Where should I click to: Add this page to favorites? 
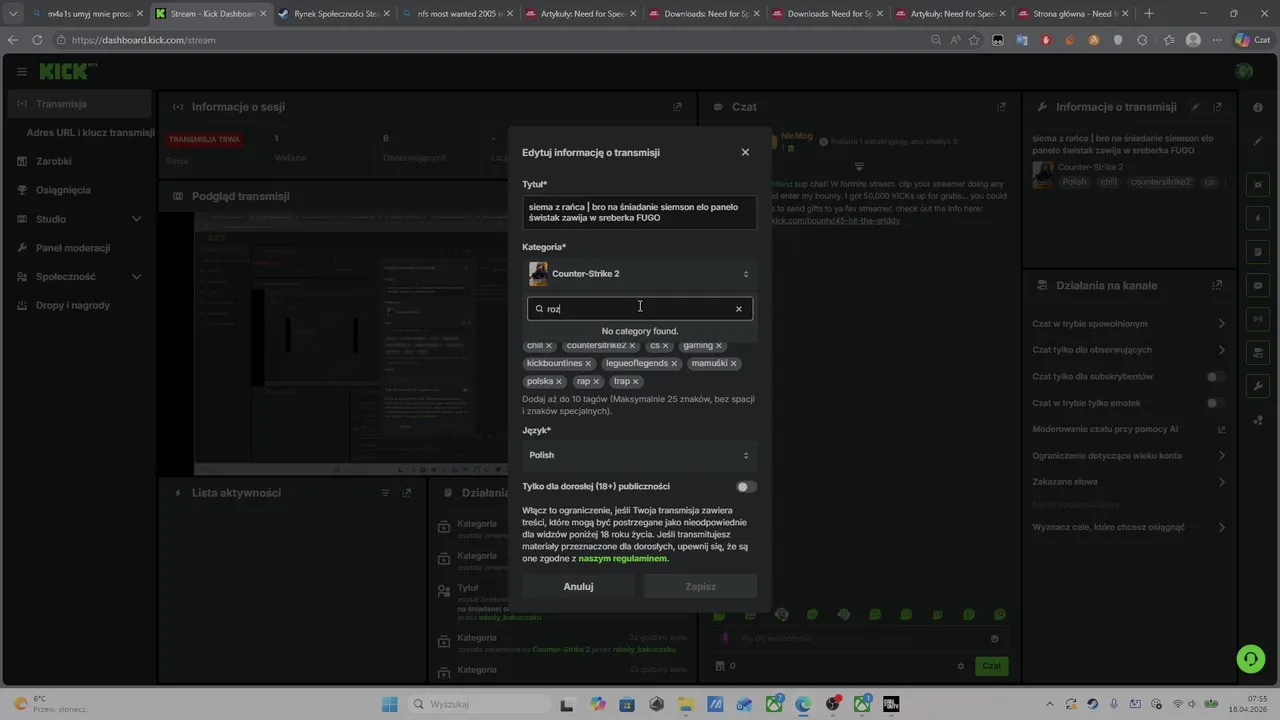click(974, 40)
